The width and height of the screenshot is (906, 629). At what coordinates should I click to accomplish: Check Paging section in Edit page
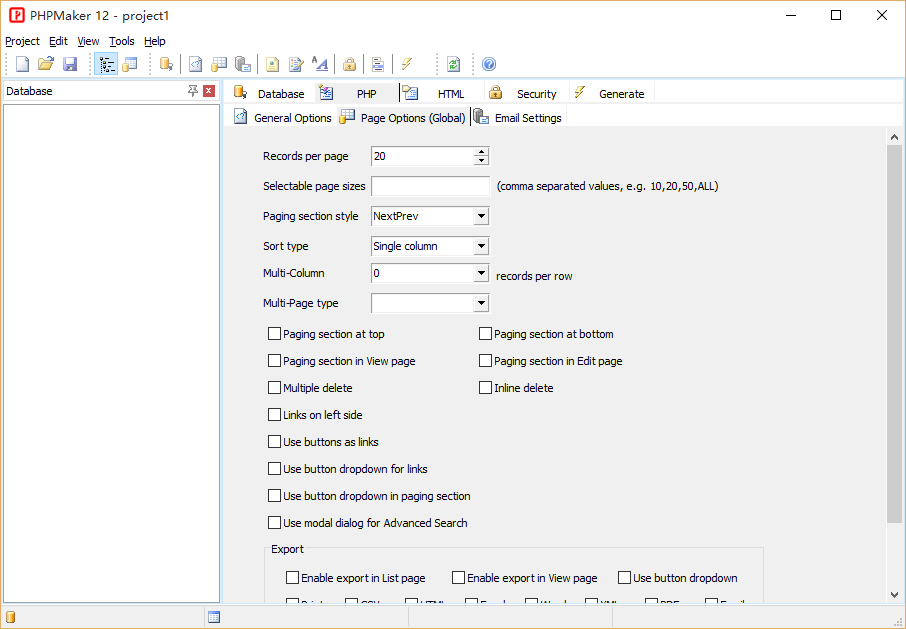[485, 361]
